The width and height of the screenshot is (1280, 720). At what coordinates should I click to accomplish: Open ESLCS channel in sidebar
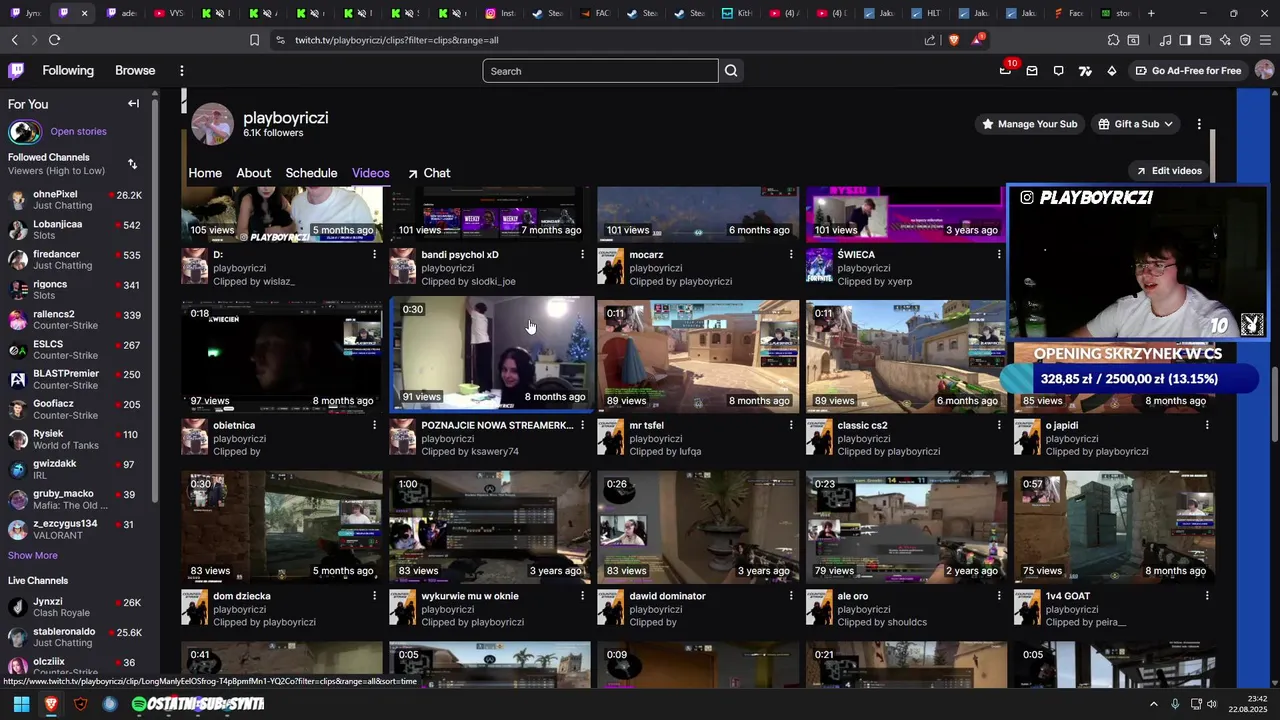[76, 350]
